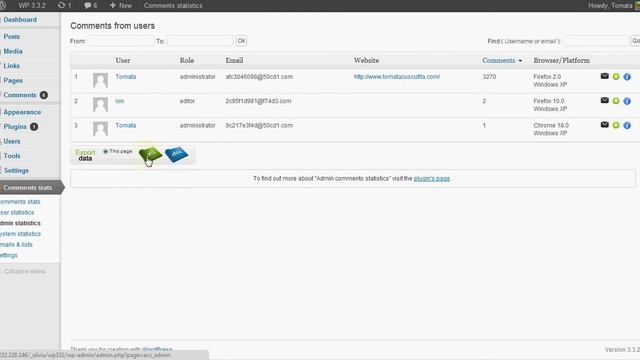
Task: Open Tools in the sidebar
Action: point(12,156)
